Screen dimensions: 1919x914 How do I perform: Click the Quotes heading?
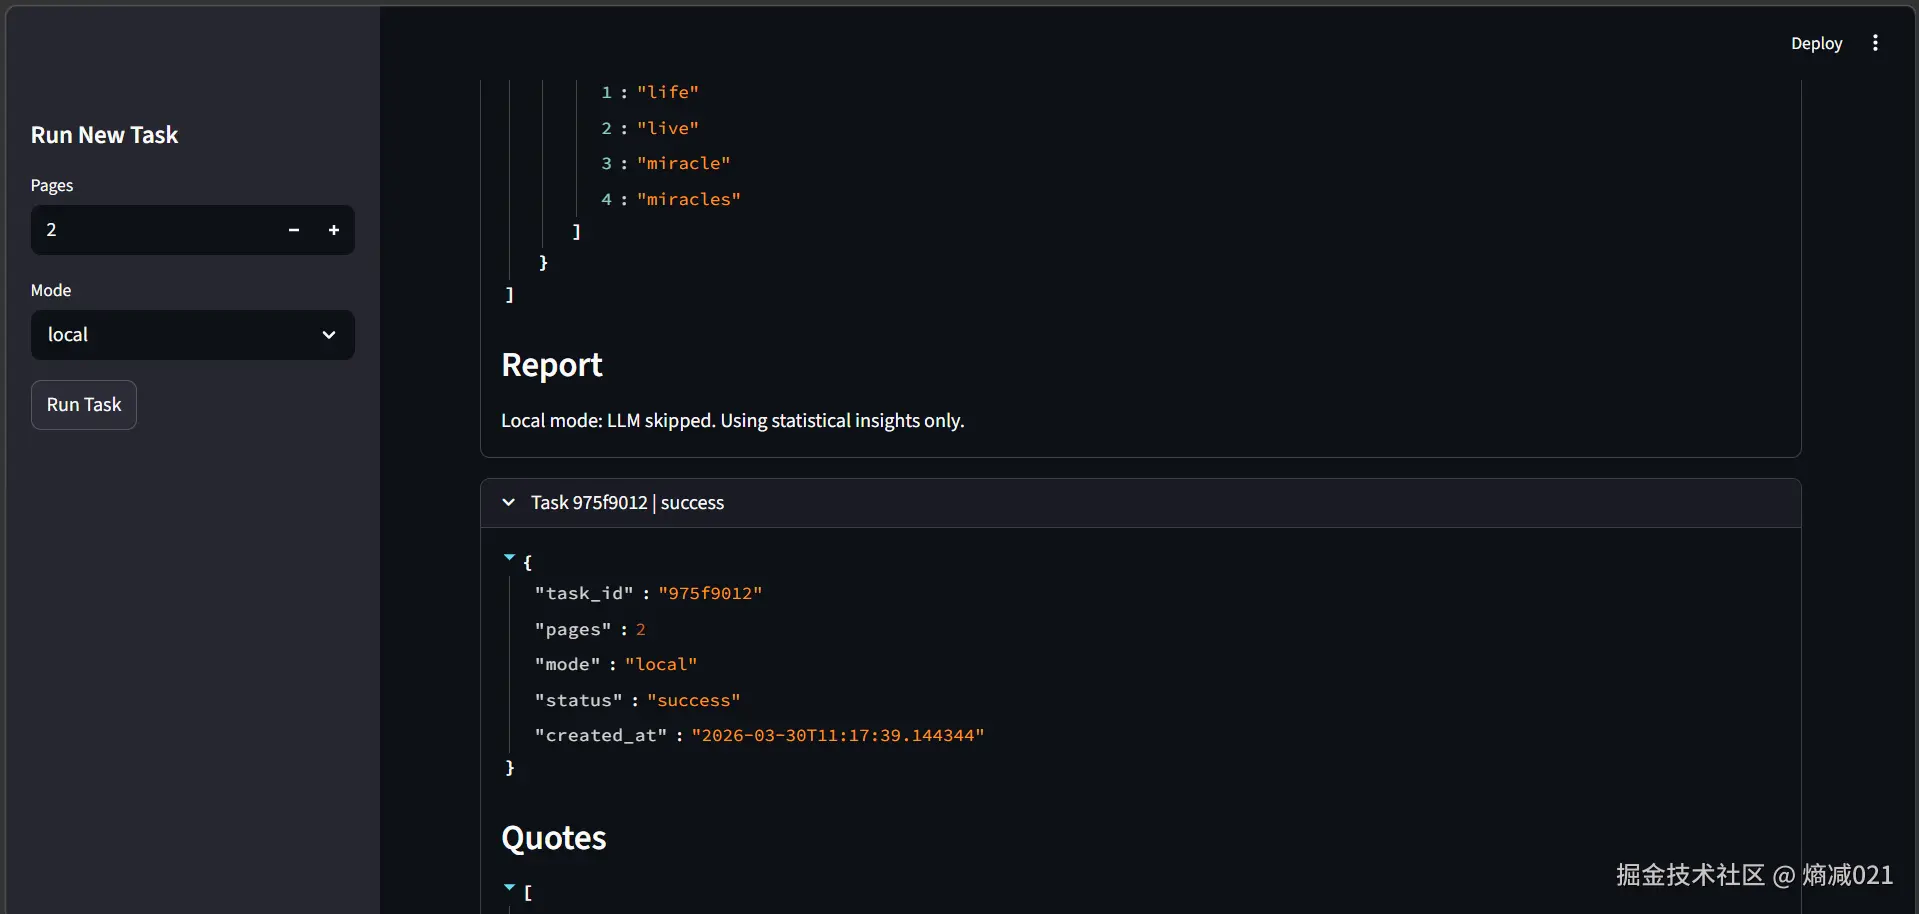pyautogui.click(x=554, y=838)
